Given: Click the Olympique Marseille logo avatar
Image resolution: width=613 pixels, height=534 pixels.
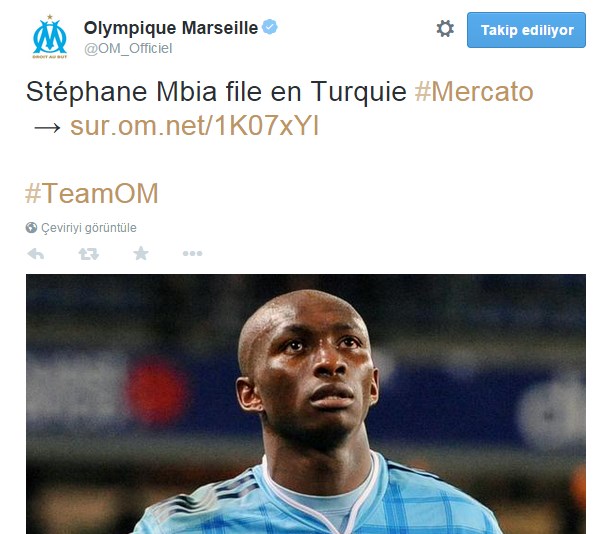Looking at the screenshot, I should (50, 37).
